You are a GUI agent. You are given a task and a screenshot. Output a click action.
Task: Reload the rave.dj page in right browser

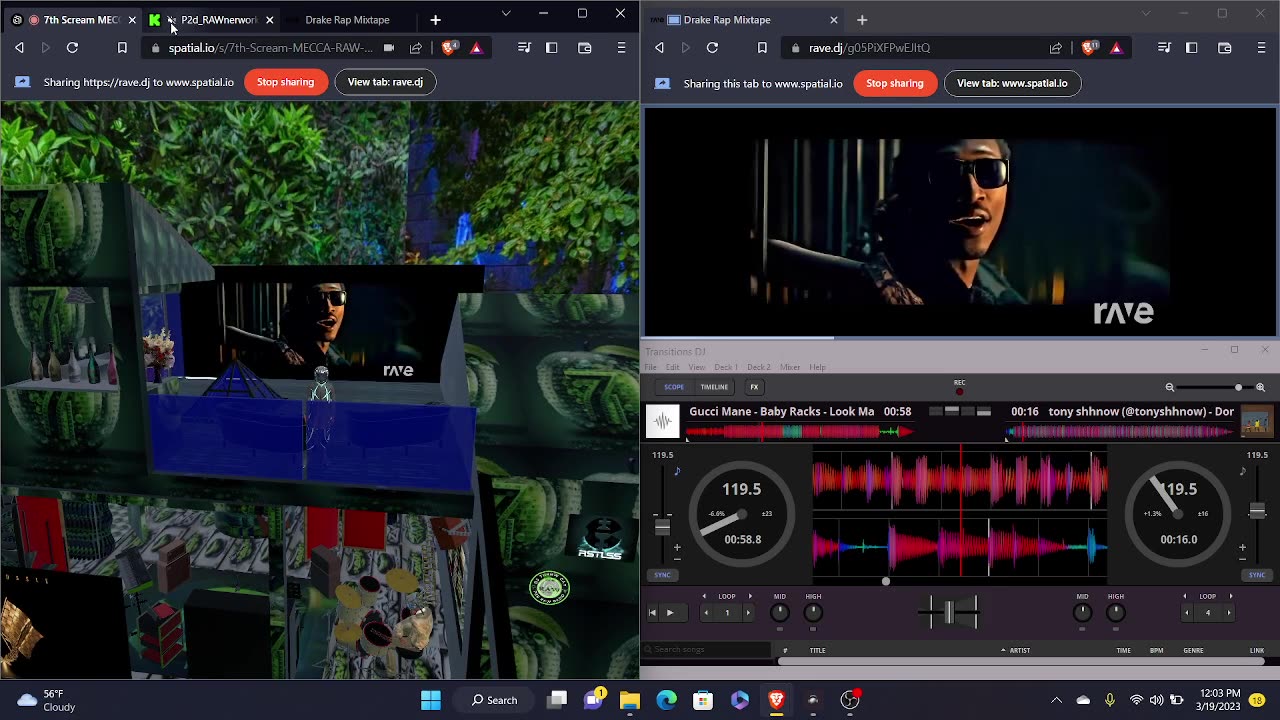(x=712, y=47)
